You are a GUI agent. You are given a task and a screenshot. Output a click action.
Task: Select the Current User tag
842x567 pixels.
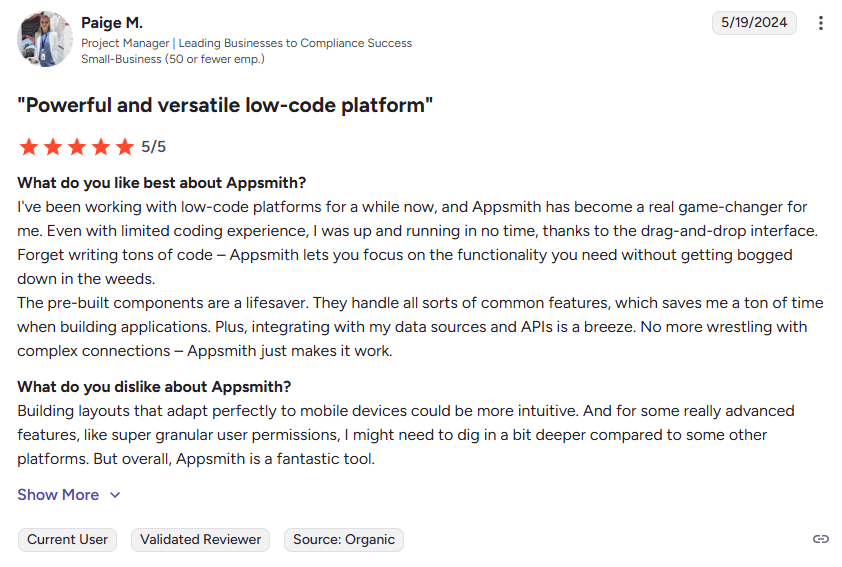coord(67,540)
